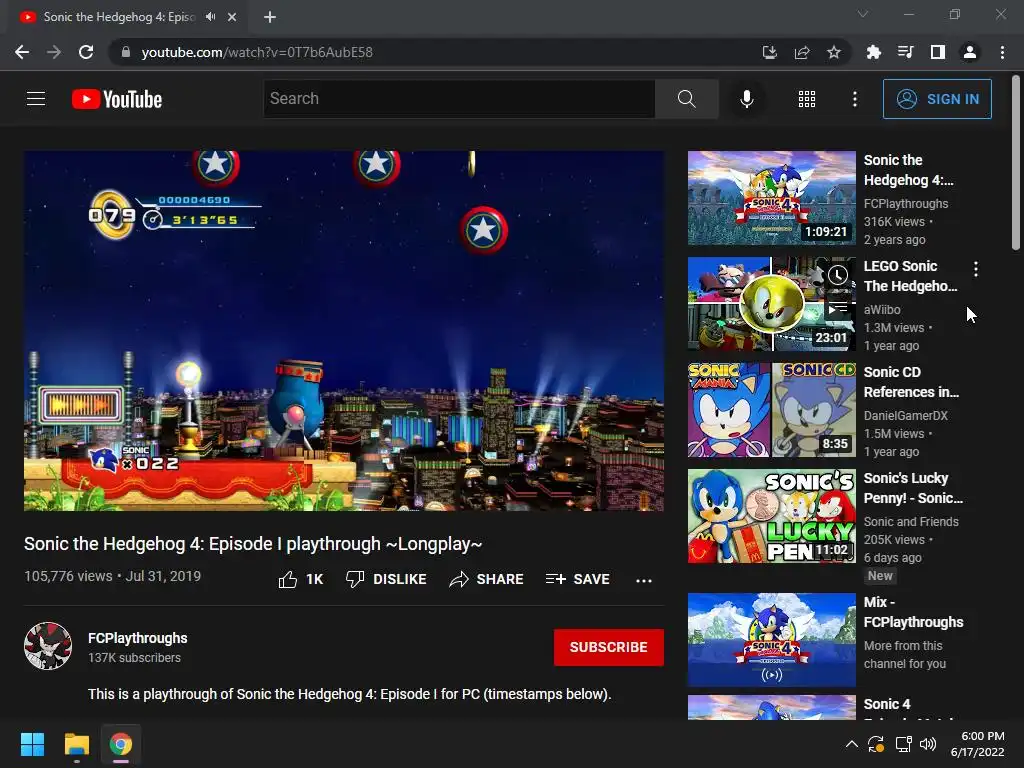This screenshot has height=768, width=1024.
Task: Click the address bar URL
Action: [x=257, y=52]
